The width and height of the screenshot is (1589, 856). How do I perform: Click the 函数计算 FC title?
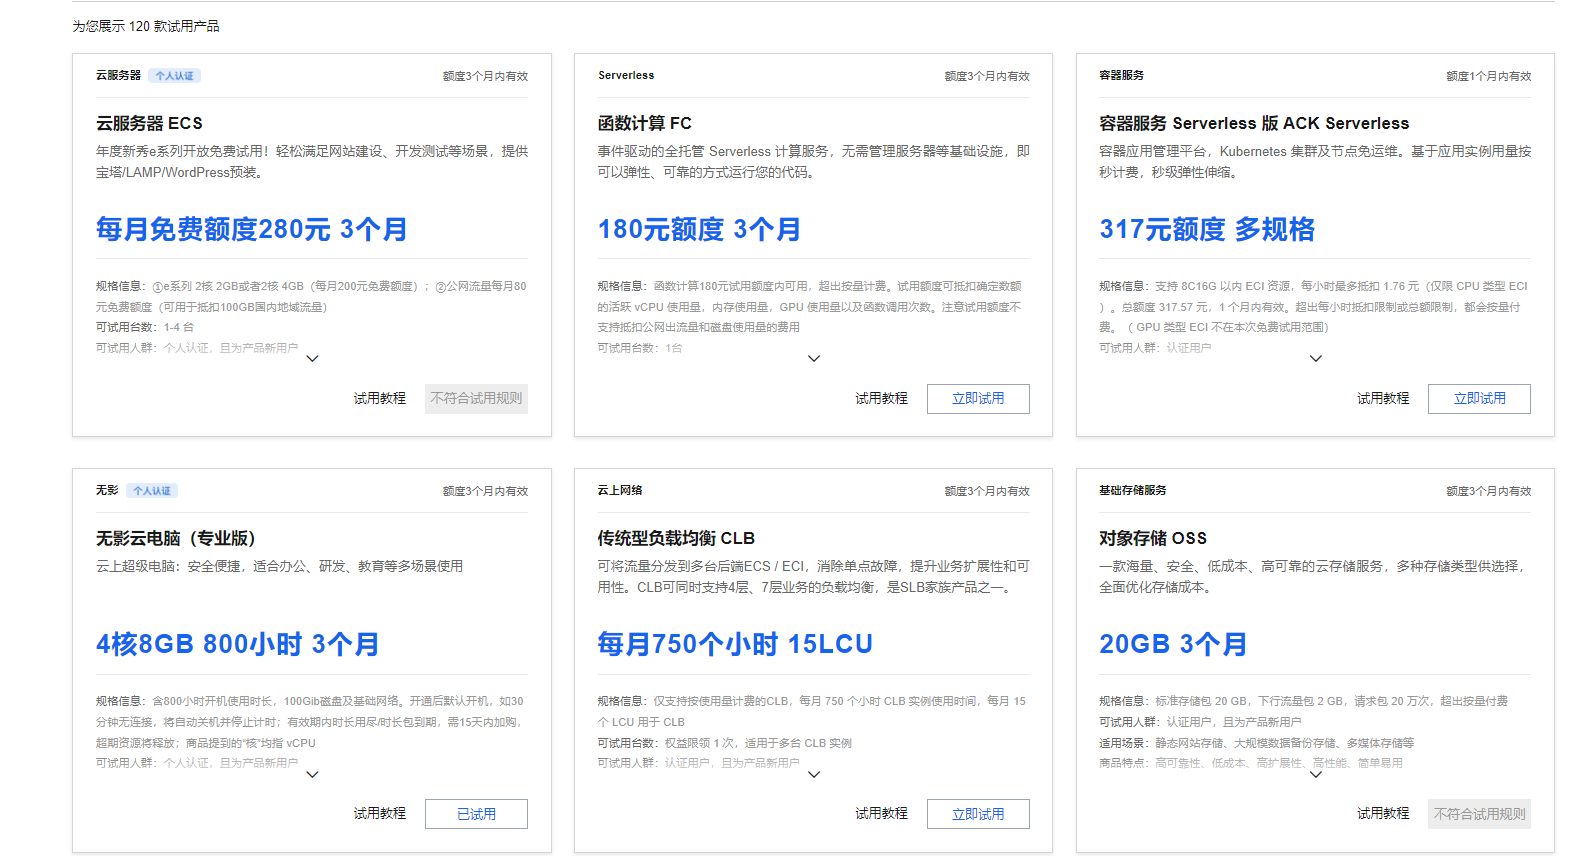pos(645,123)
